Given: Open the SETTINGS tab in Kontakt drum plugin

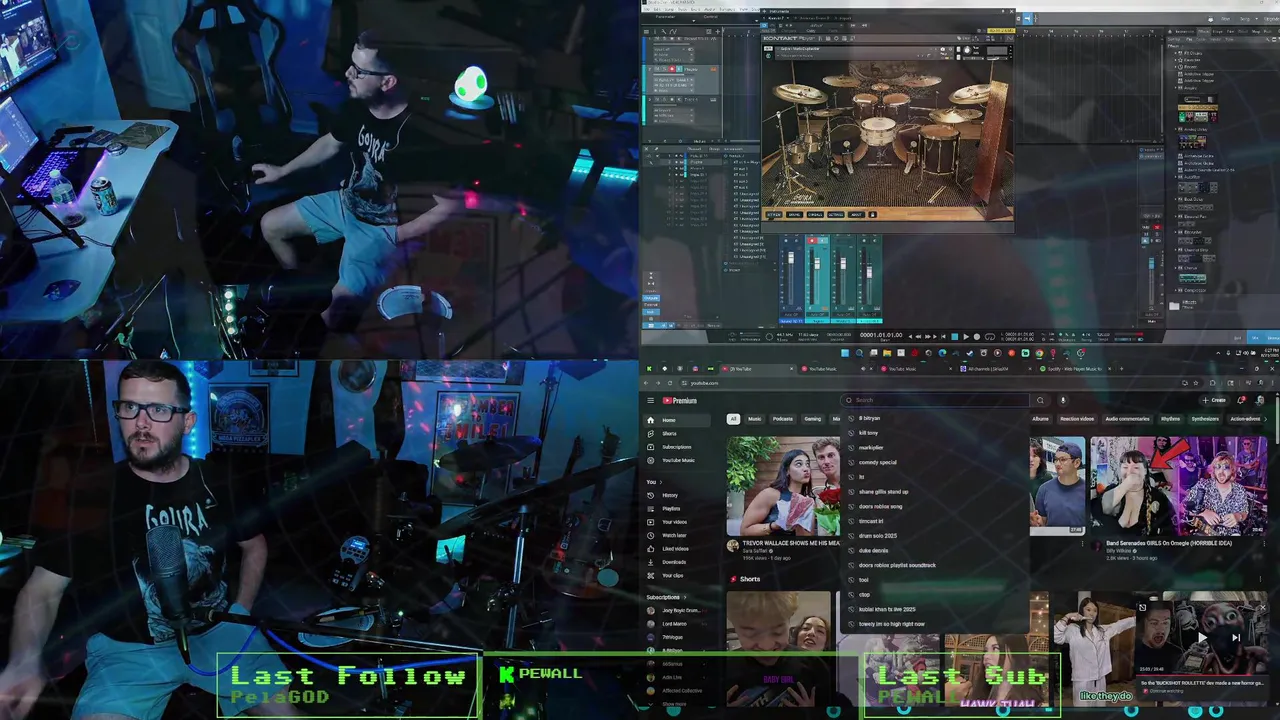Looking at the screenshot, I should (x=836, y=214).
